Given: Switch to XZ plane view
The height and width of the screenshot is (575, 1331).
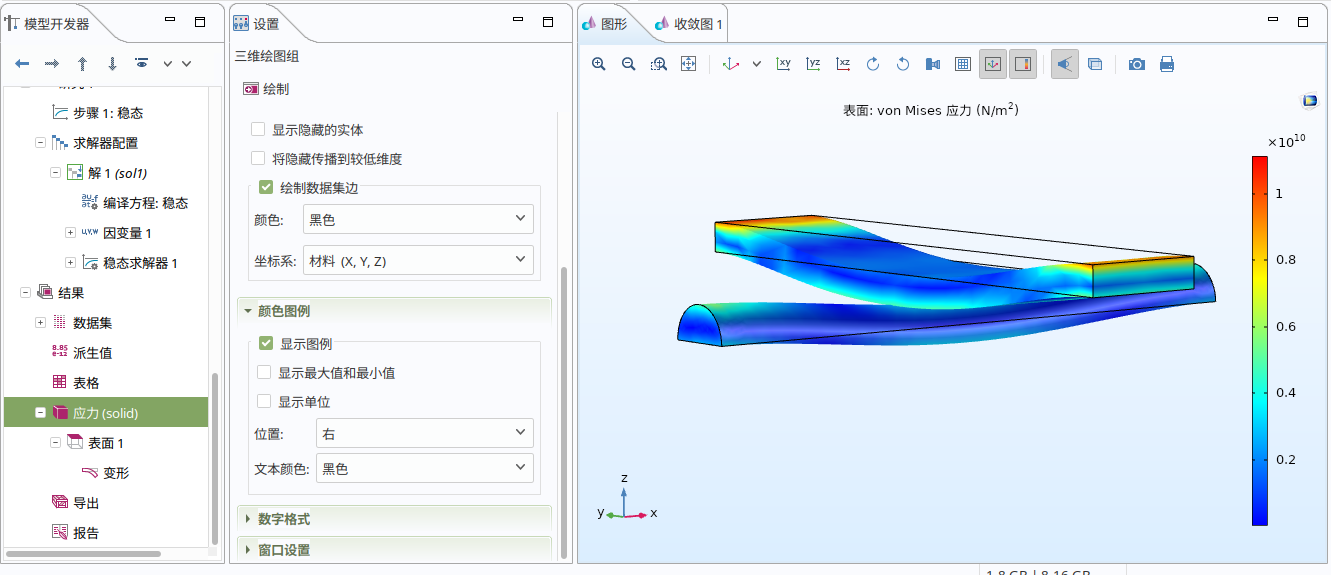Looking at the screenshot, I should [x=844, y=64].
